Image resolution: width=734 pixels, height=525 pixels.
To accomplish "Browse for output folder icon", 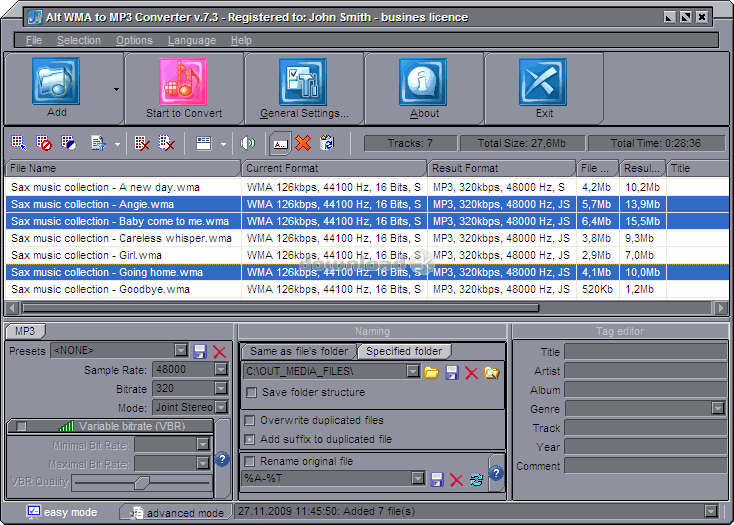I will tap(432, 372).
